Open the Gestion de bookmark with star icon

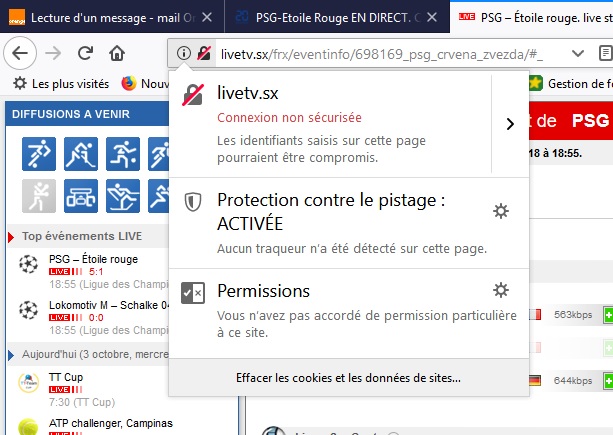[x=571, y=84]
